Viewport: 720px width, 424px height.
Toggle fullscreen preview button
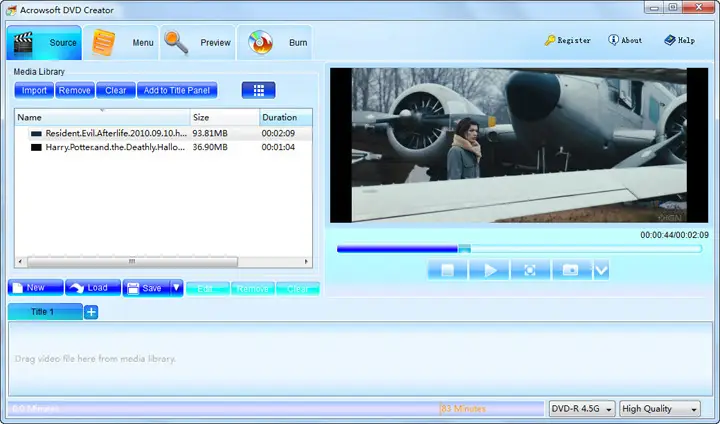pyautogui.click(x=530, y=270)
